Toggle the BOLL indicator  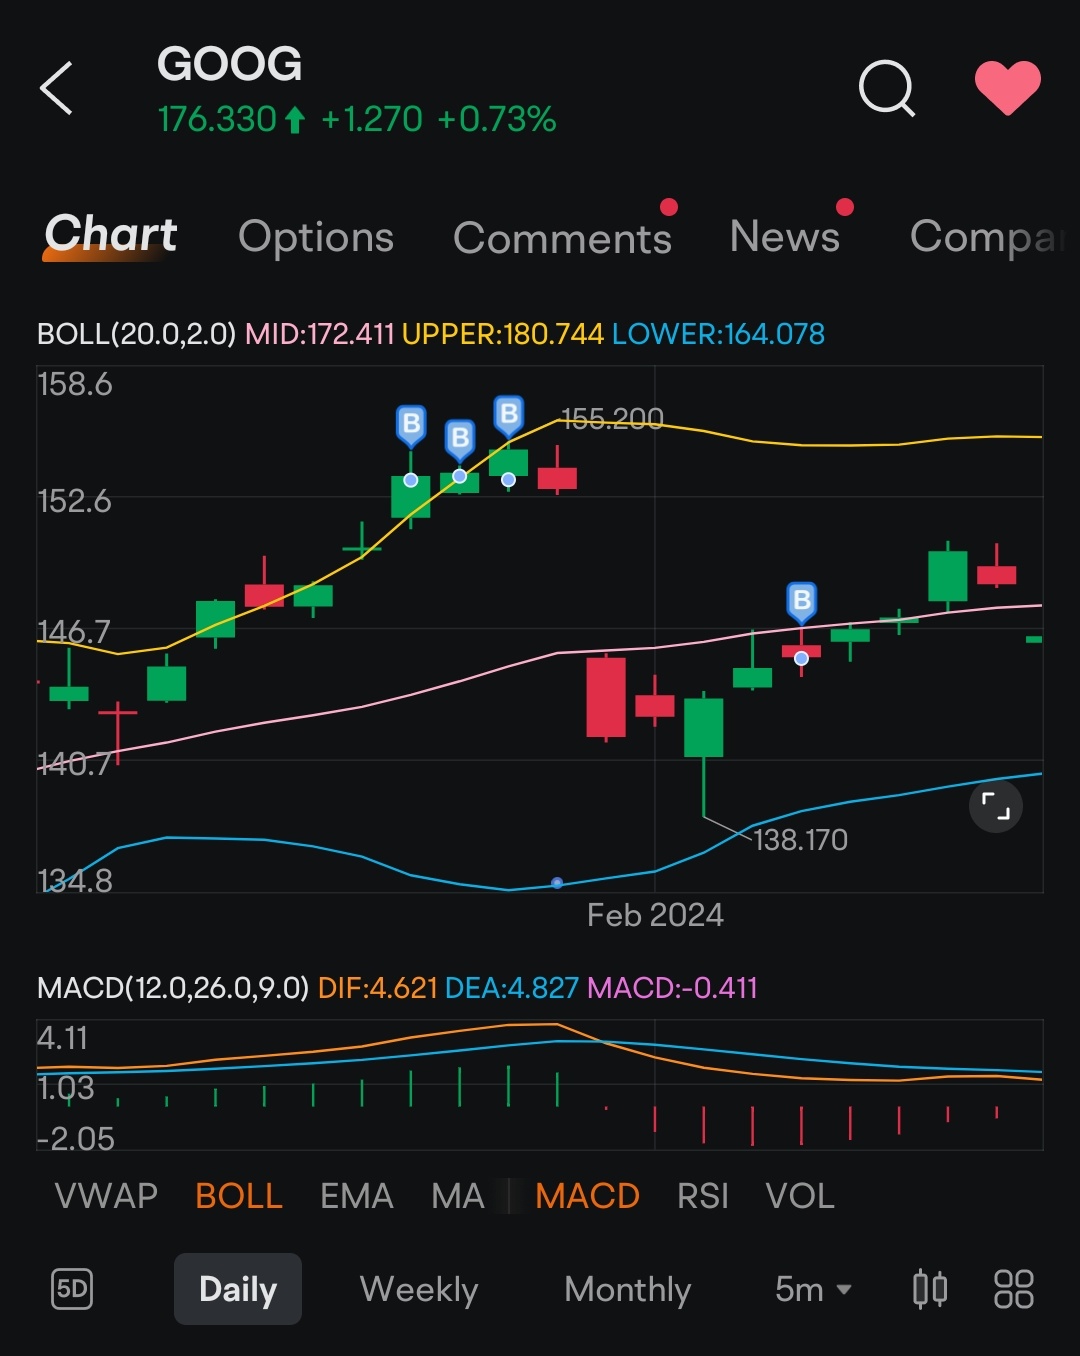pos(237,1195)
